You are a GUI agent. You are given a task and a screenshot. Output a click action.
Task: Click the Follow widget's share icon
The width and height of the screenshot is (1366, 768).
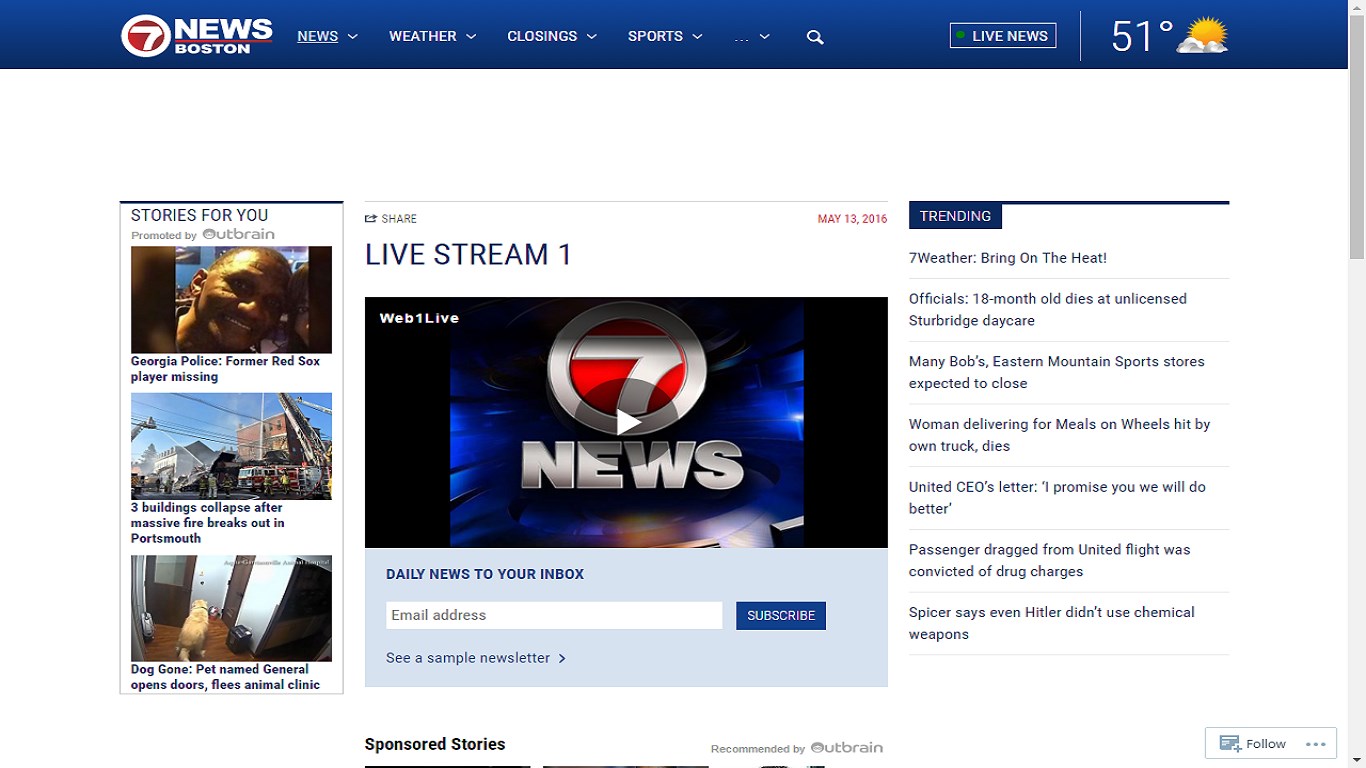click(1229, 743)
